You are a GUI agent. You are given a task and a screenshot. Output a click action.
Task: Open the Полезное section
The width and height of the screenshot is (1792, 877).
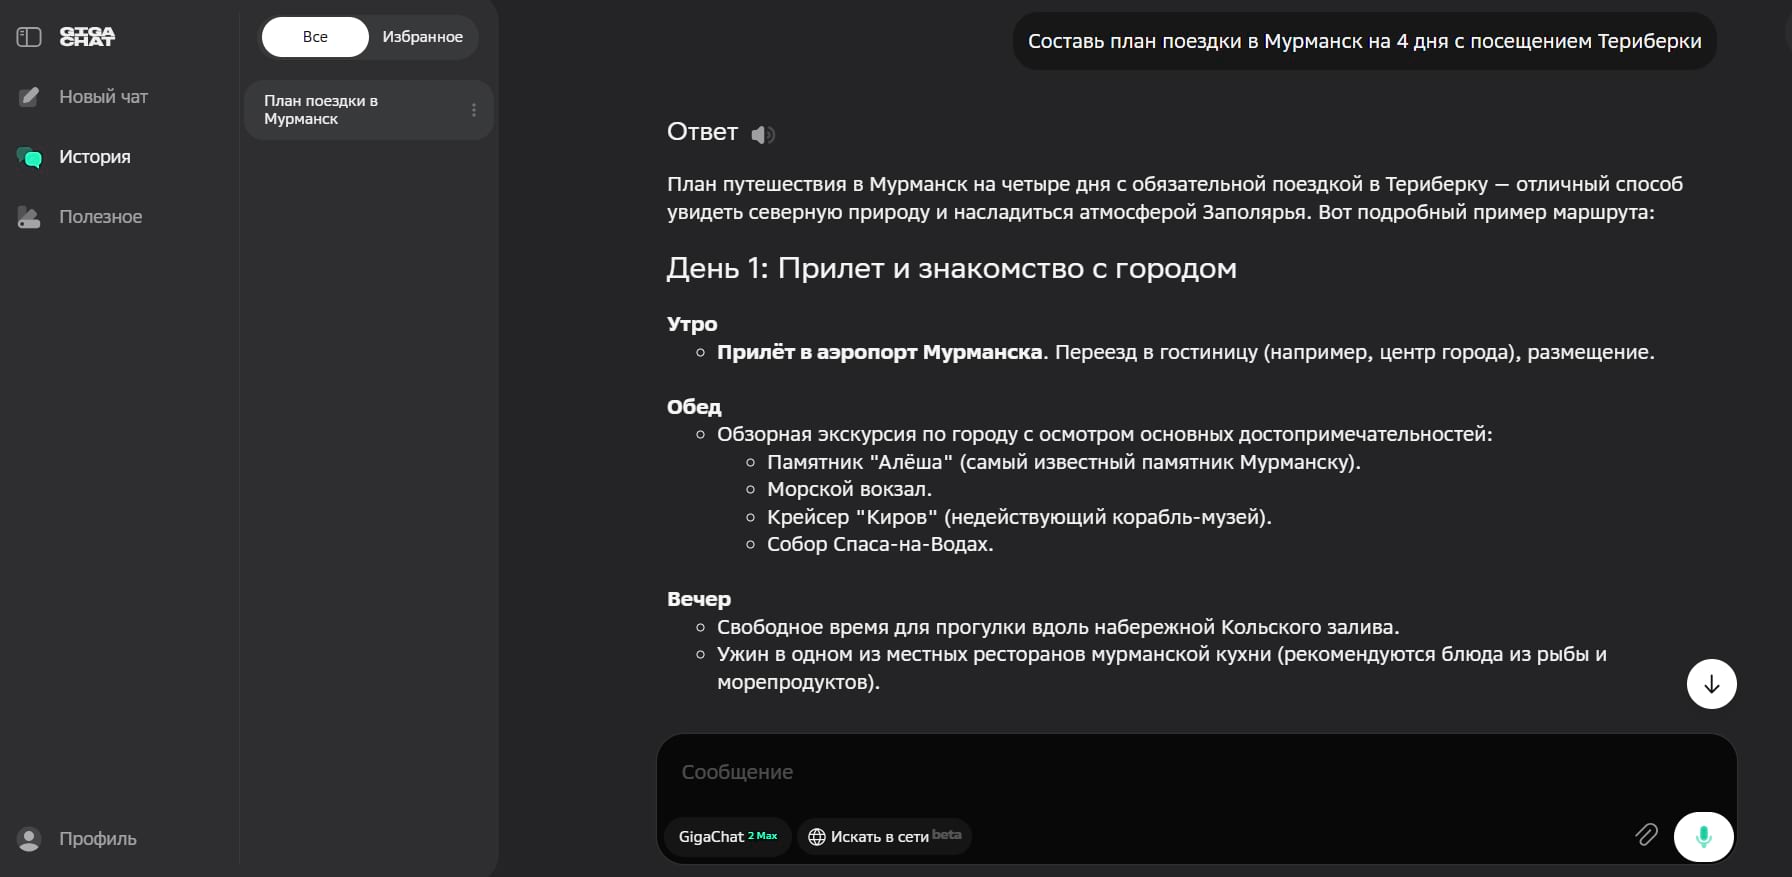pos(100,217)
